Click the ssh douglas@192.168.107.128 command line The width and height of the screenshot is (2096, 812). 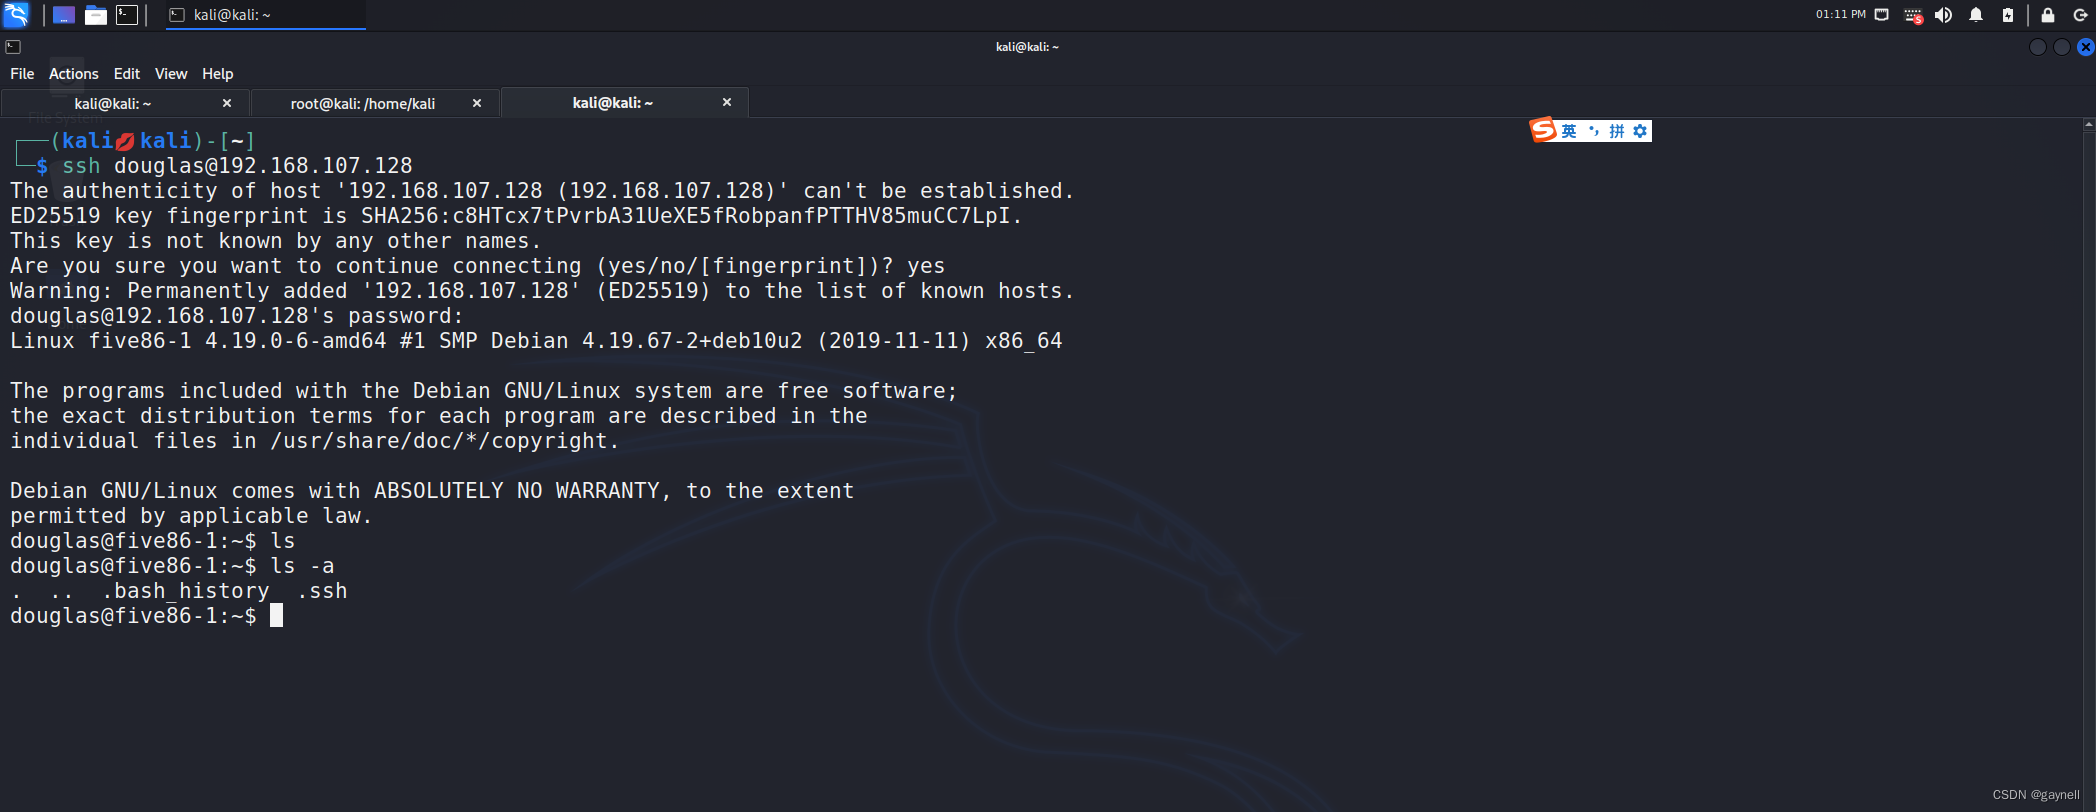tap(237, 166)
